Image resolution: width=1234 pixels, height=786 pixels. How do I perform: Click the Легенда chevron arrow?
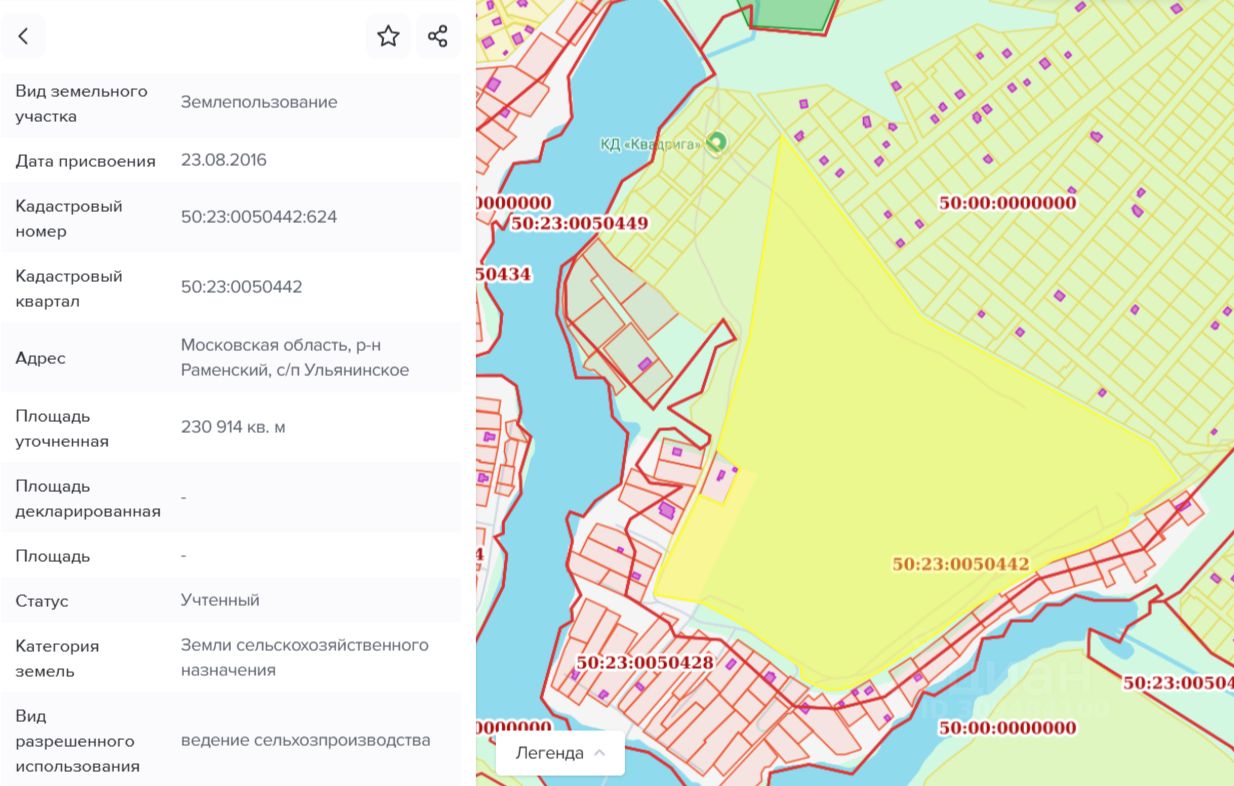(x=600, y=753)
